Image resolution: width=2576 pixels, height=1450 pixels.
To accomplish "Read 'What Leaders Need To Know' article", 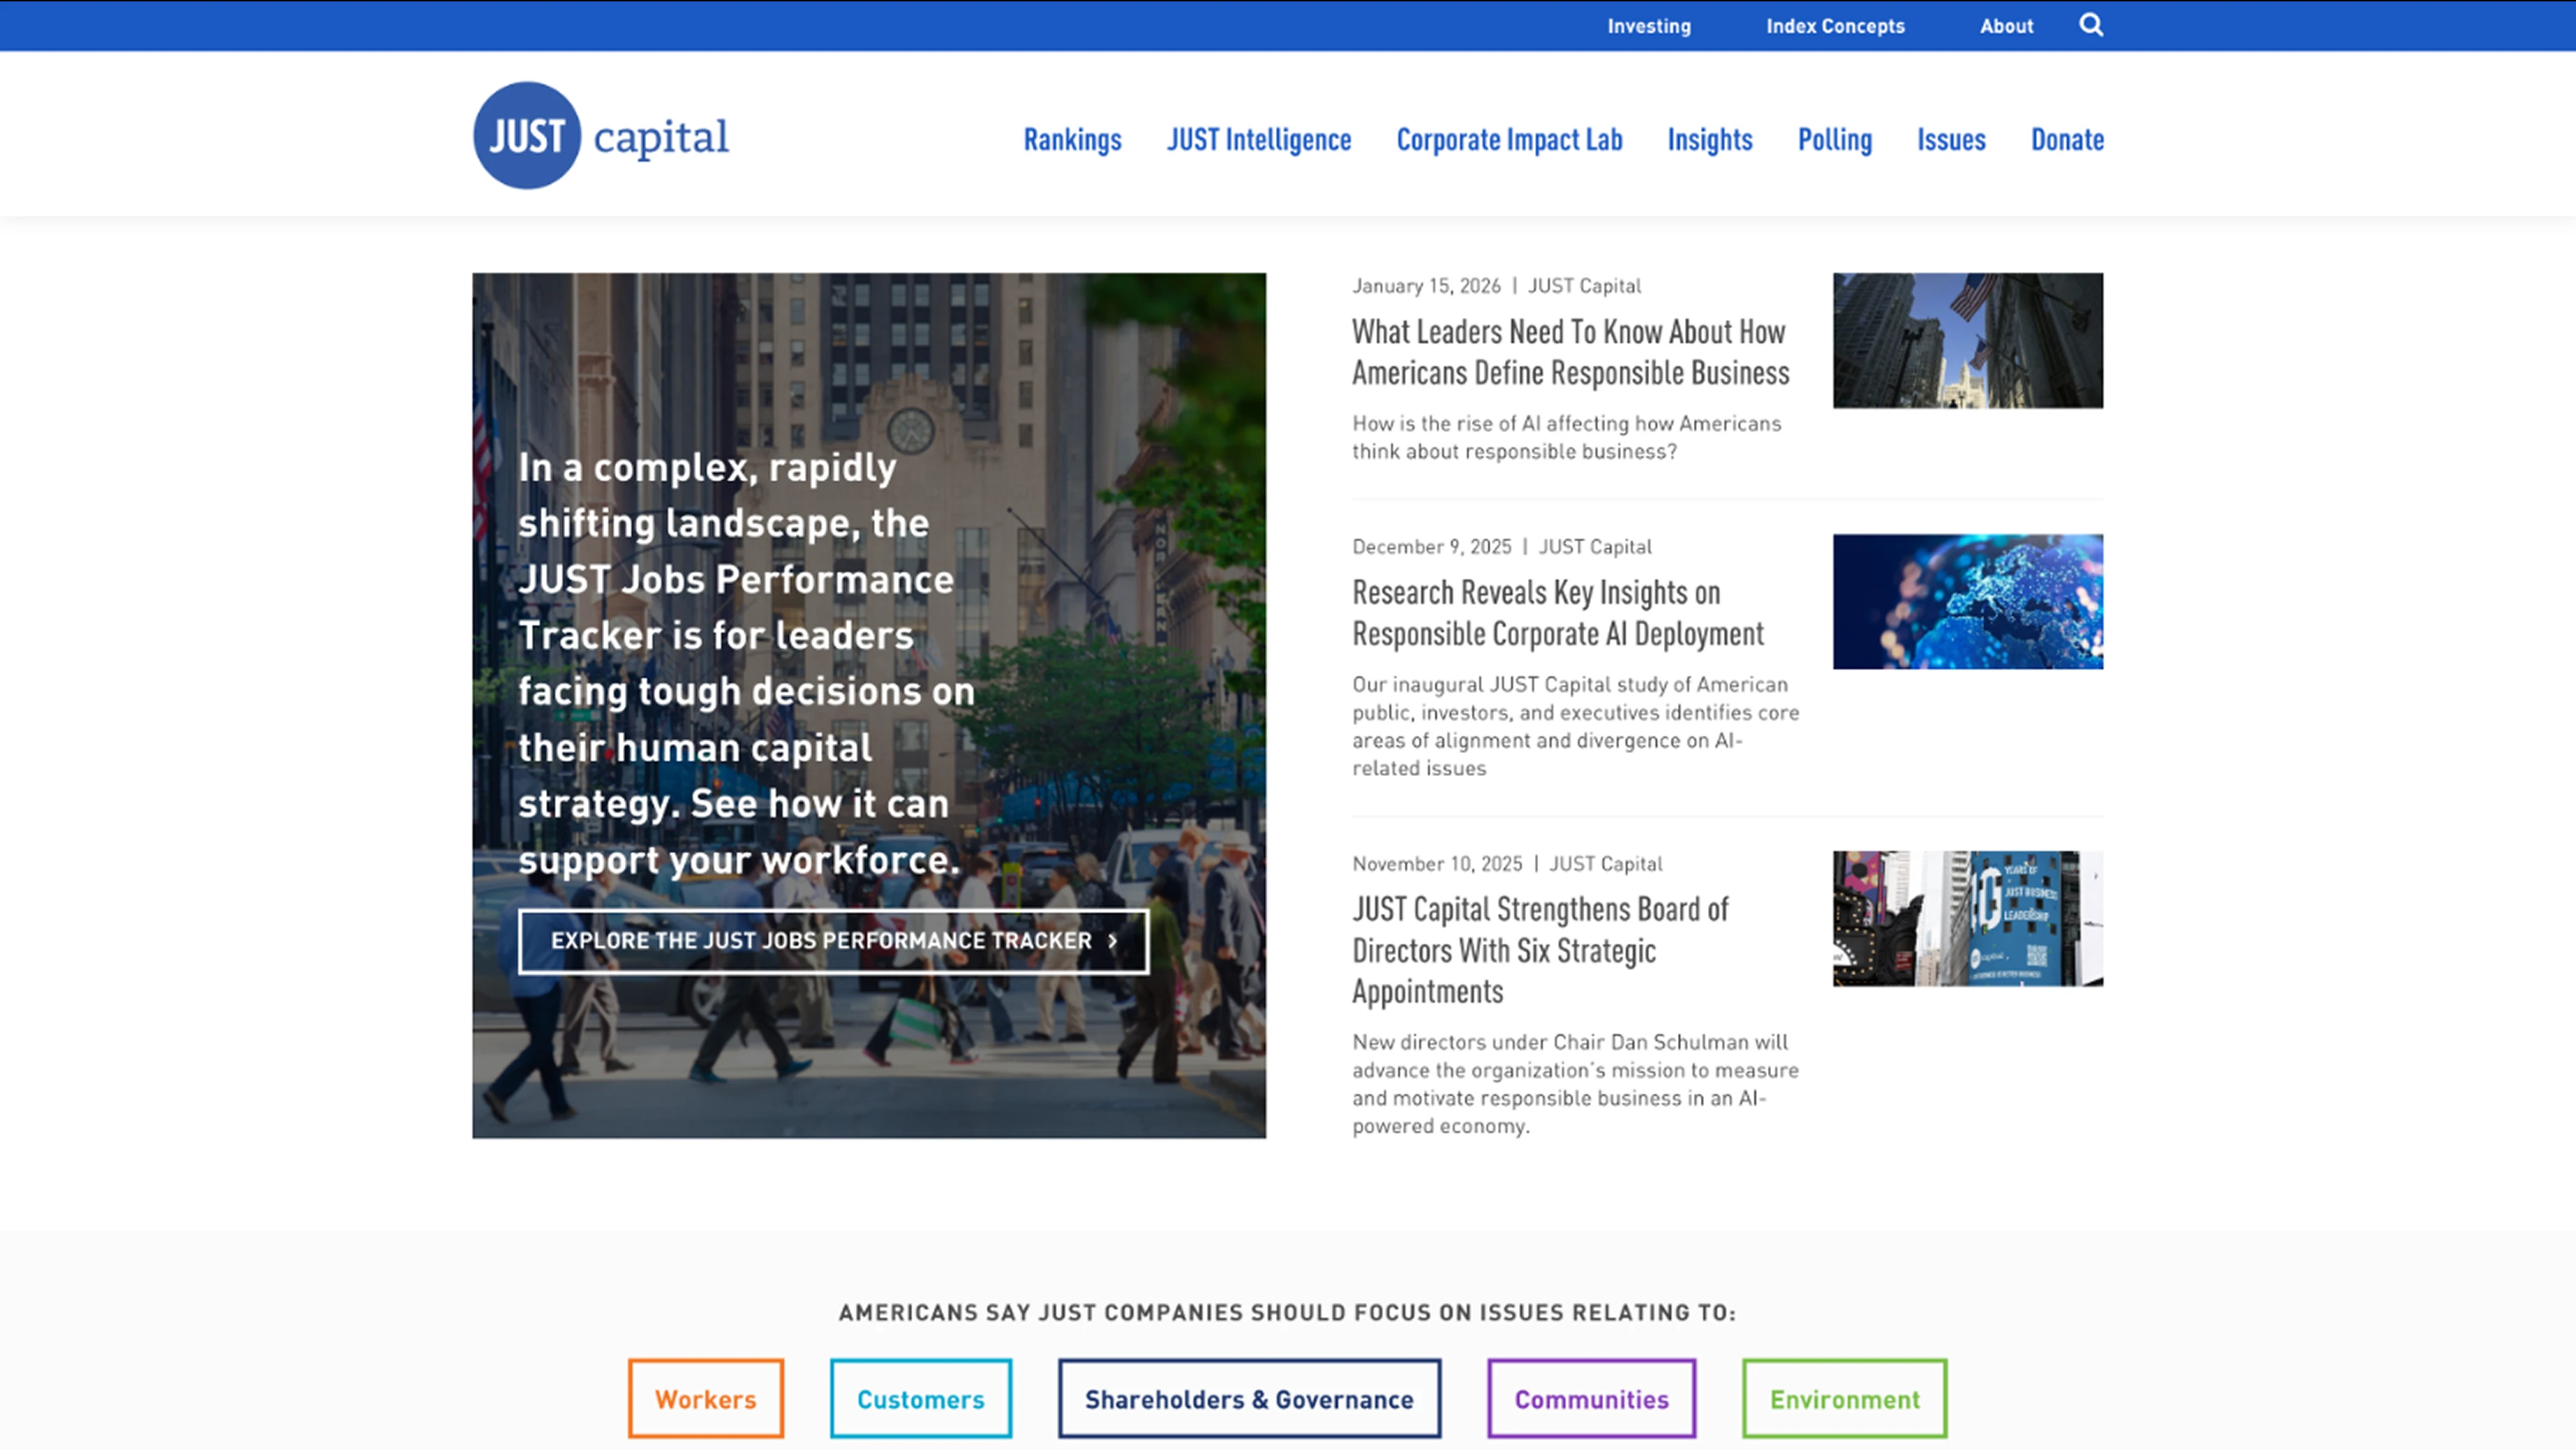I will pyautogui.click(x=1570, y=352).
